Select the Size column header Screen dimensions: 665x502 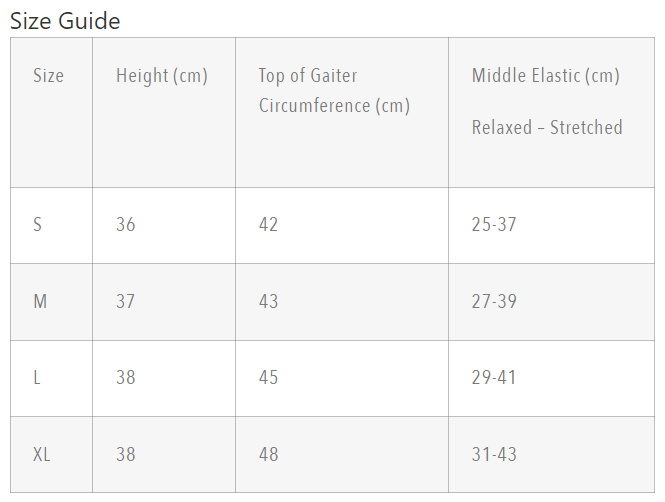pyautogui.click(x=48, y=76)
